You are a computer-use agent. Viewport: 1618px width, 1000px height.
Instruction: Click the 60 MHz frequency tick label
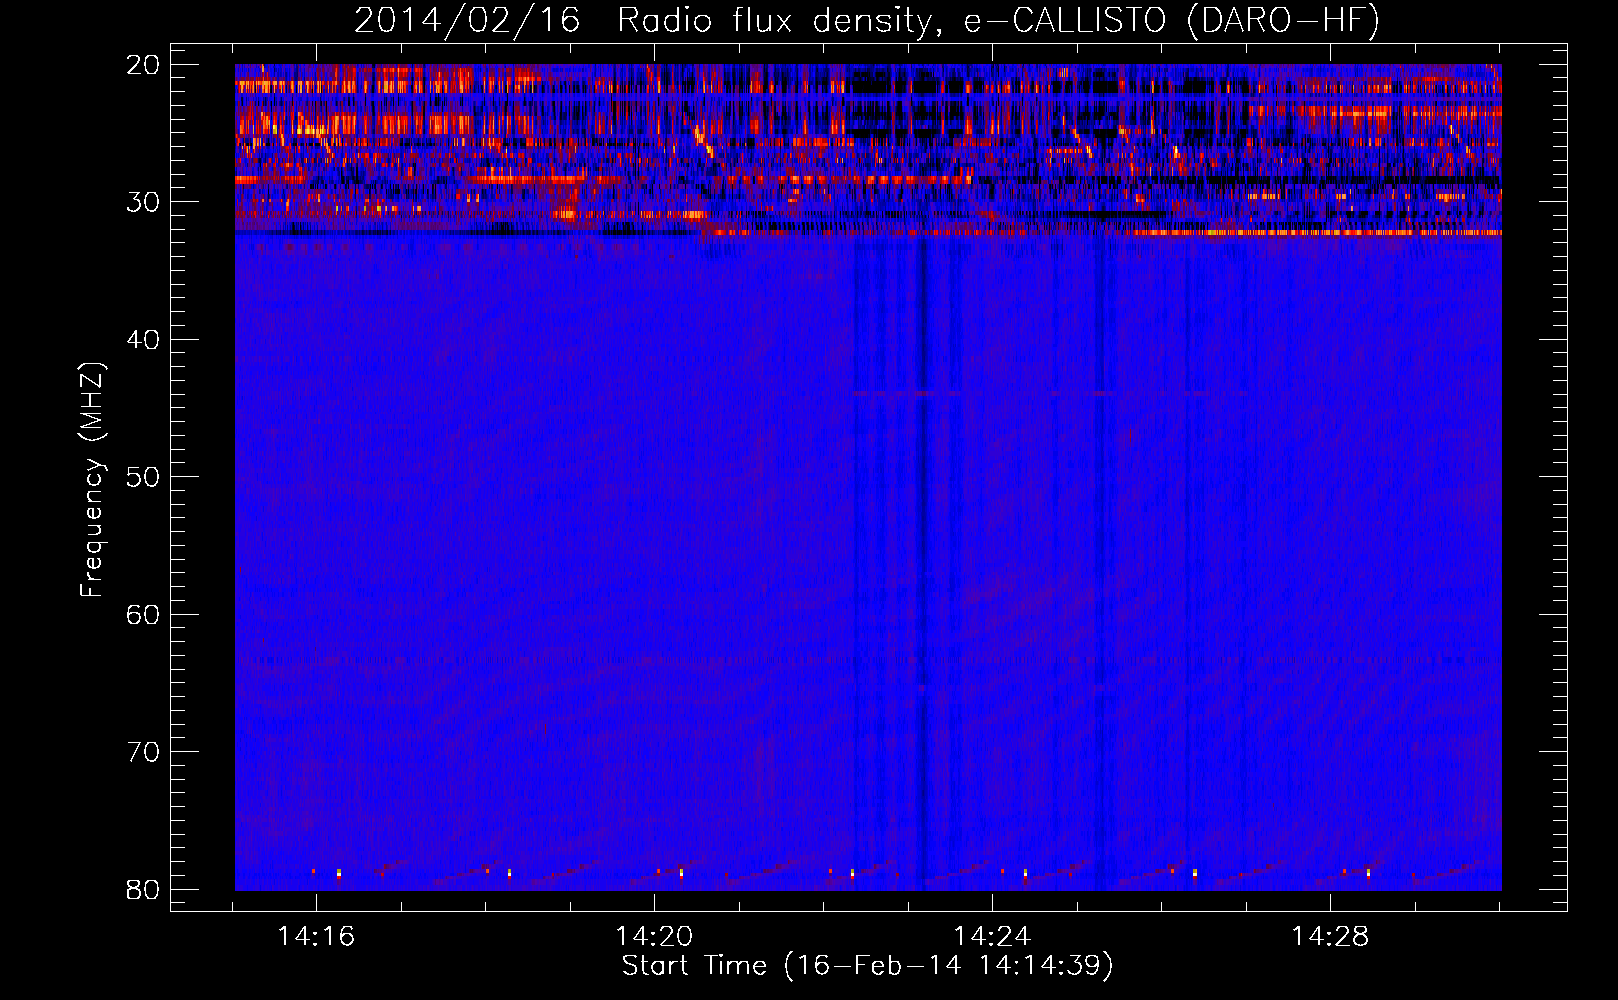143,614
